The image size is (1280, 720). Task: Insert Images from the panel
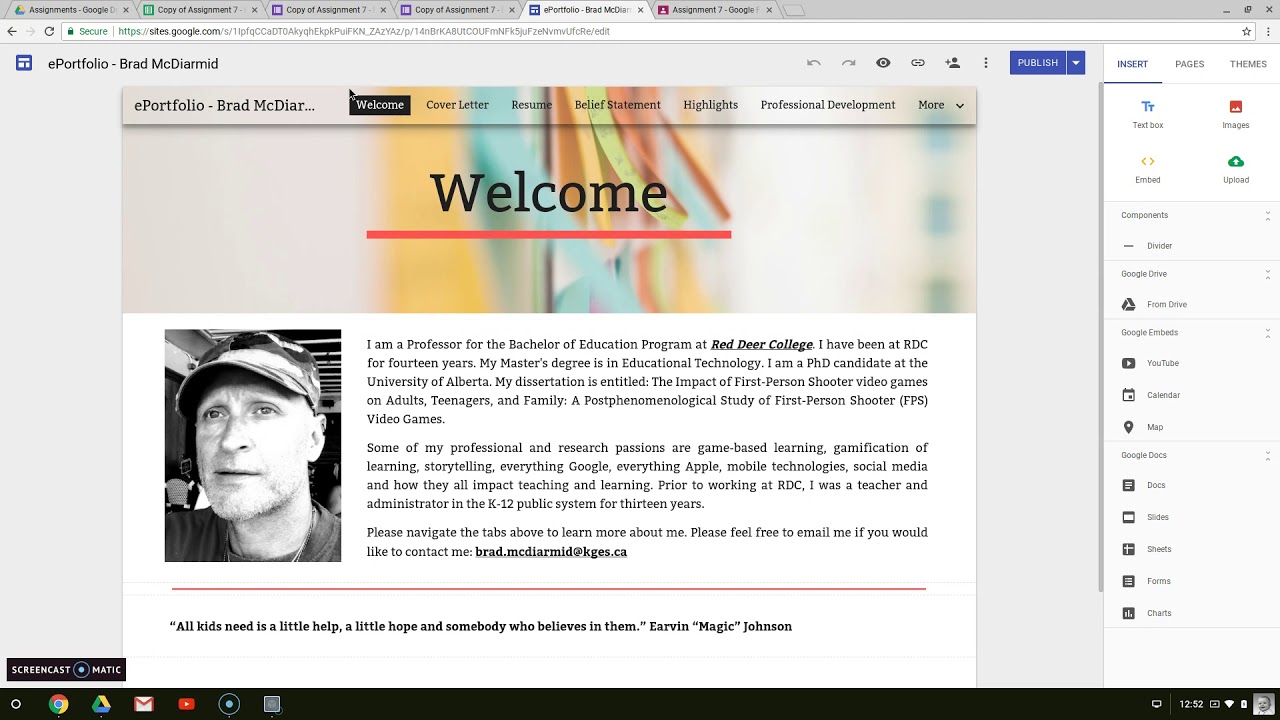(1236, 114)
